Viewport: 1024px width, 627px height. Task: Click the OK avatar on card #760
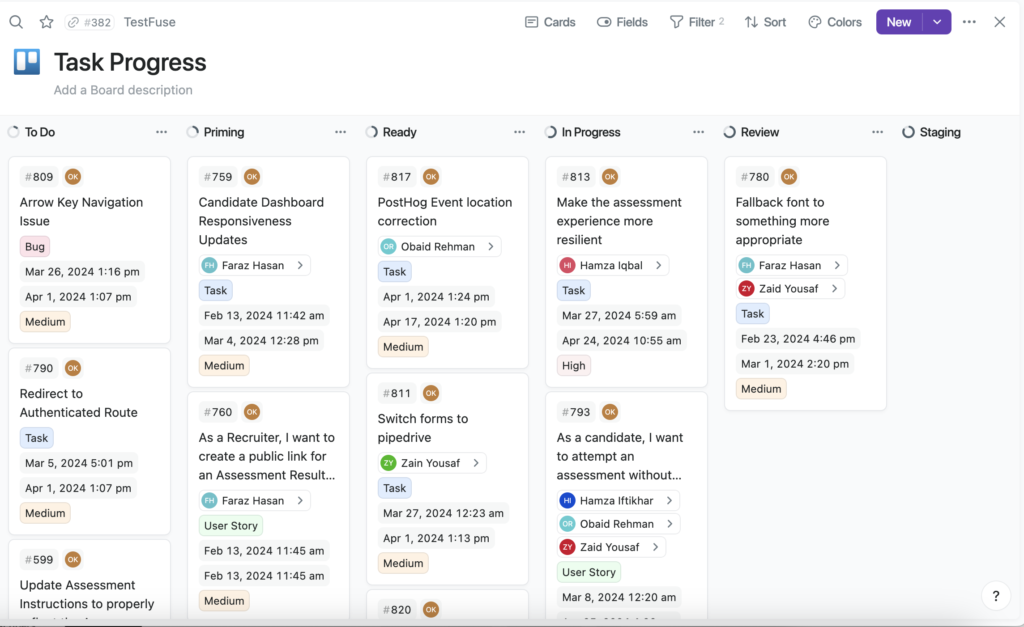pyautogui.click(x=251, y=412)
